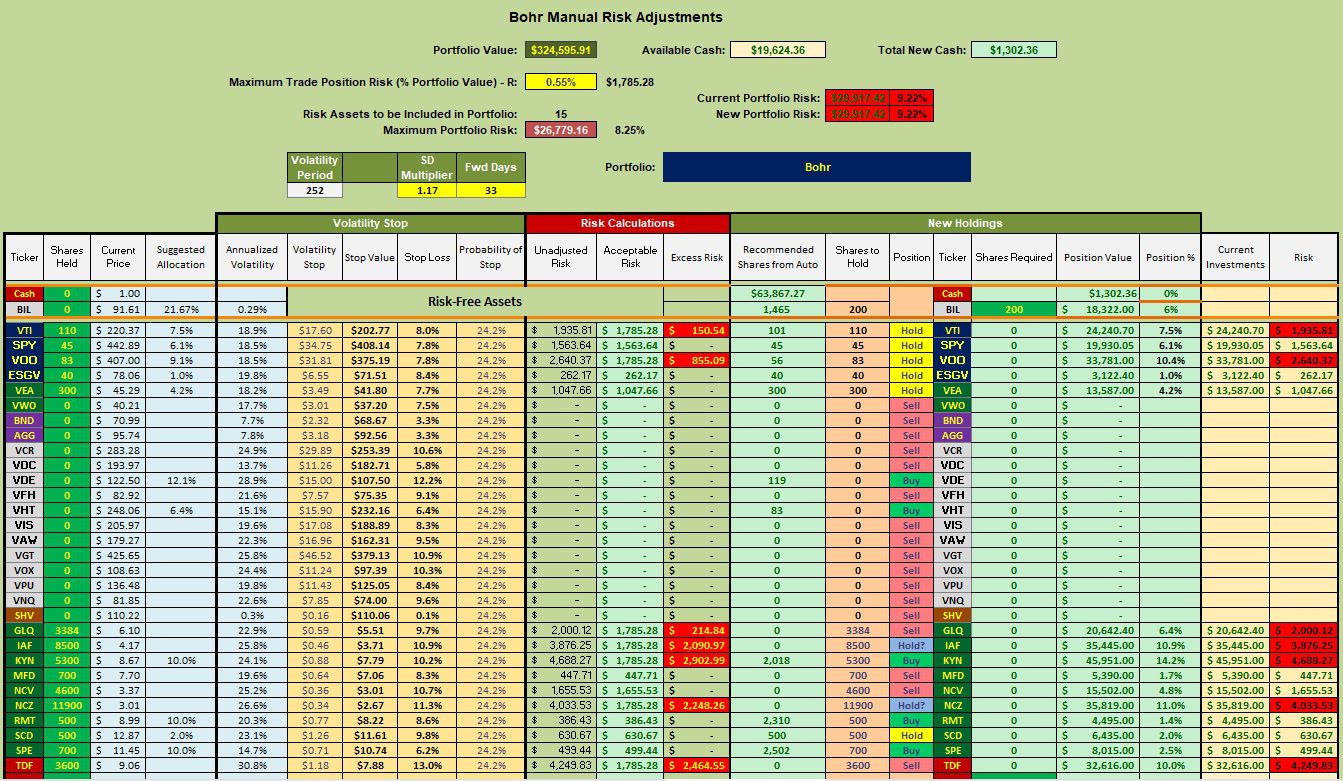Select the BIL position value 18,322.00

(x=1098, y=310)
